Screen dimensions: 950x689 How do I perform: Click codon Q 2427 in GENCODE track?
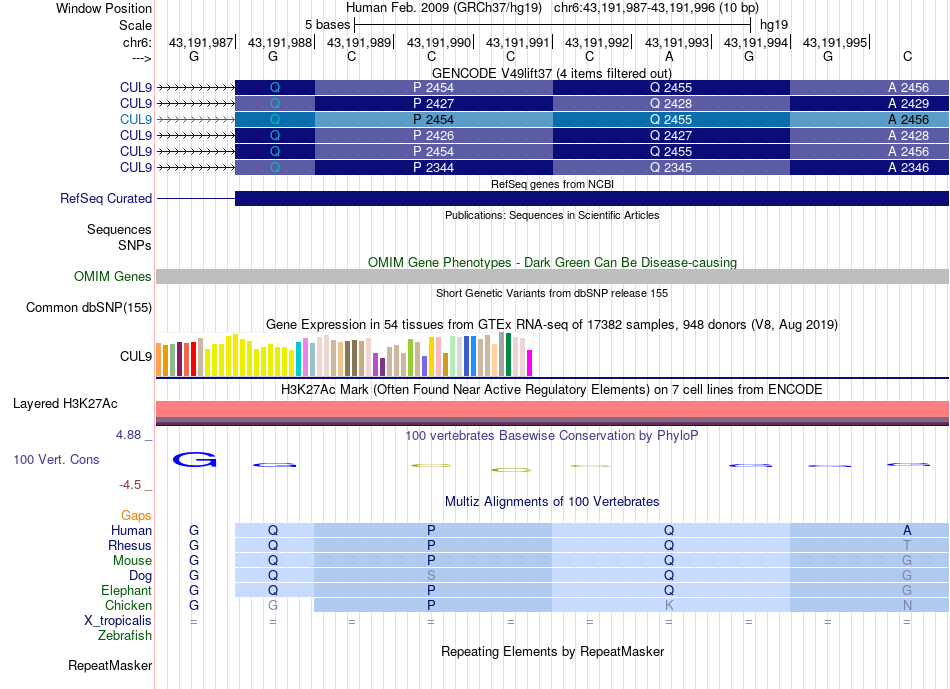pos(671,136)
